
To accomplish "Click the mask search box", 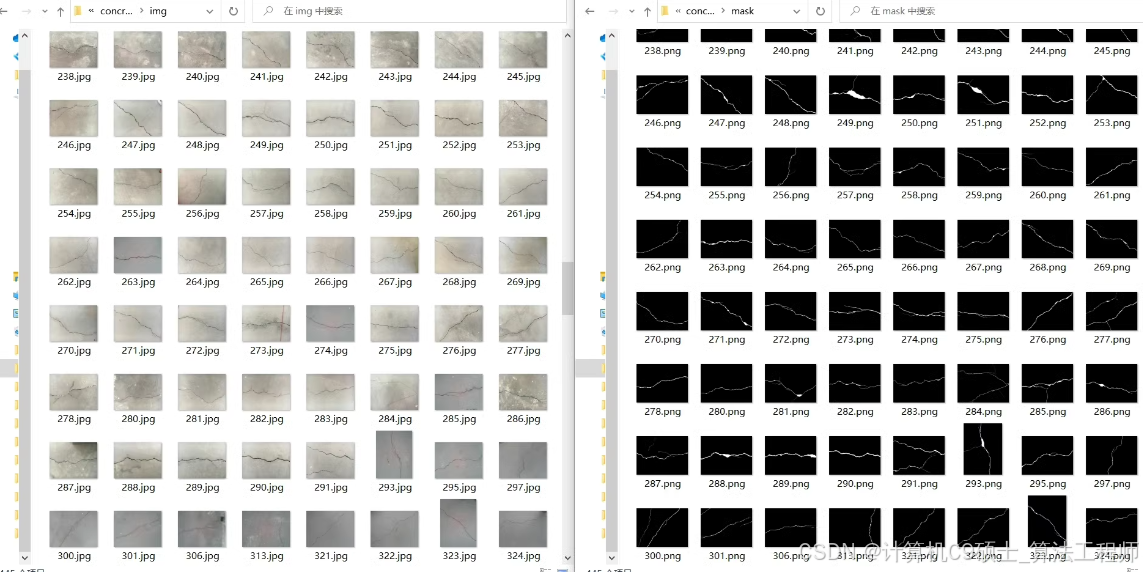I will point(991,12).
